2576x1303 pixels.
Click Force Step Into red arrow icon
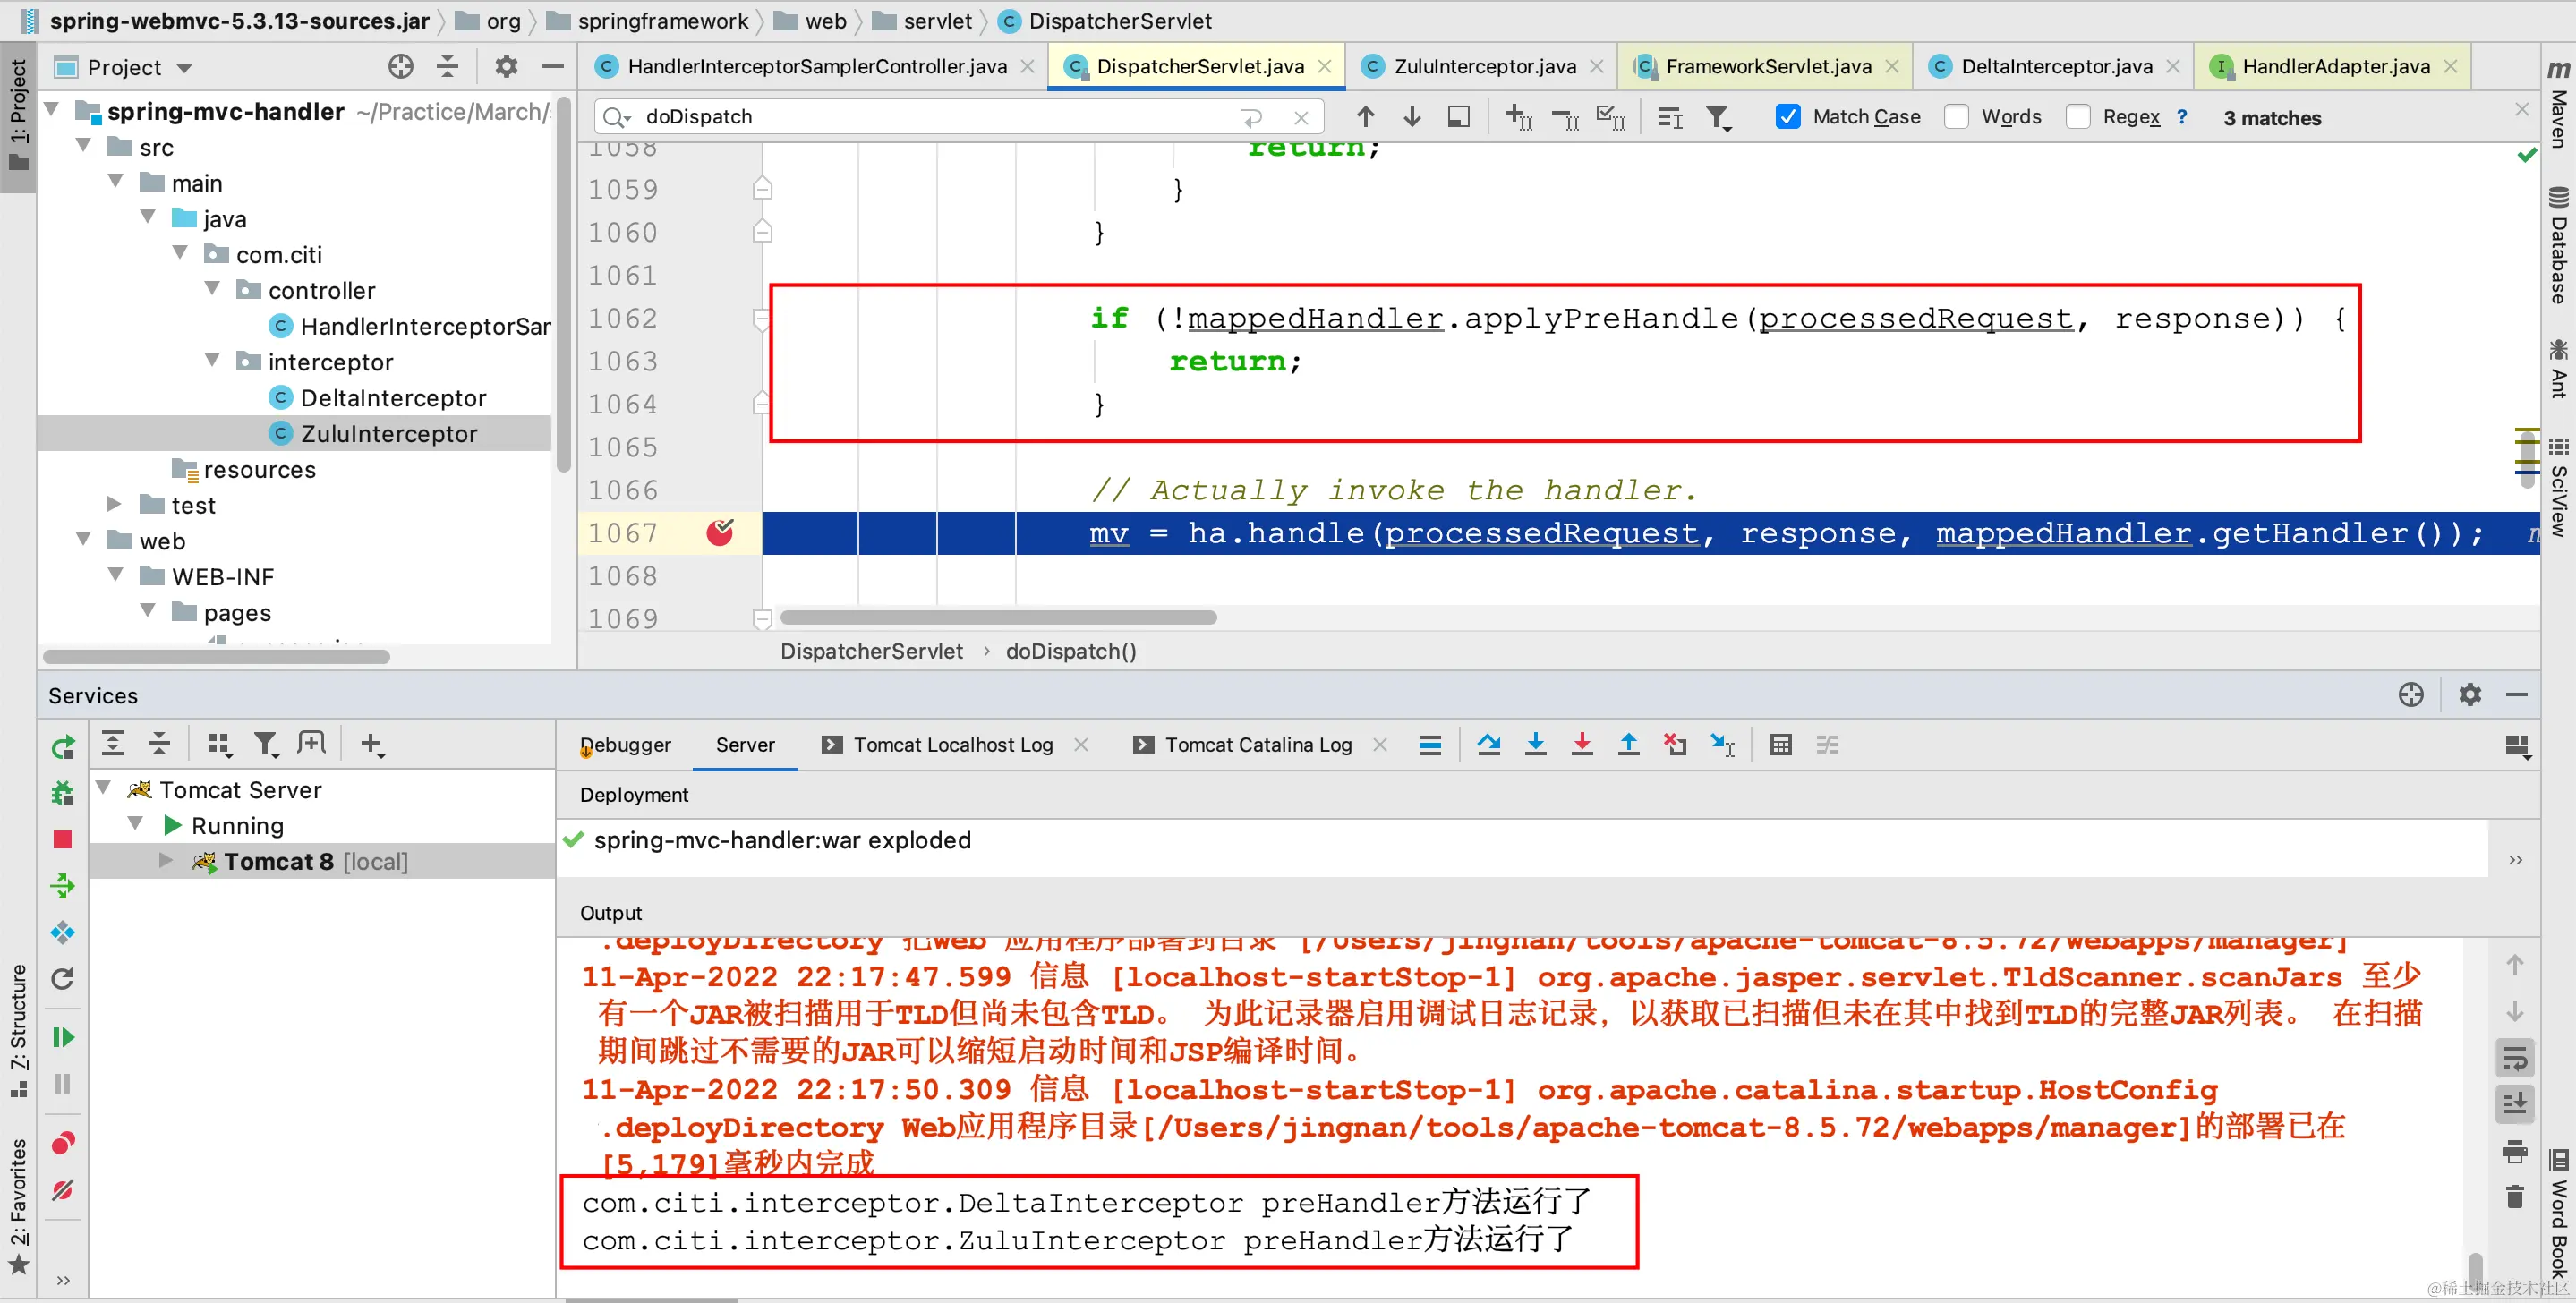1582,745
